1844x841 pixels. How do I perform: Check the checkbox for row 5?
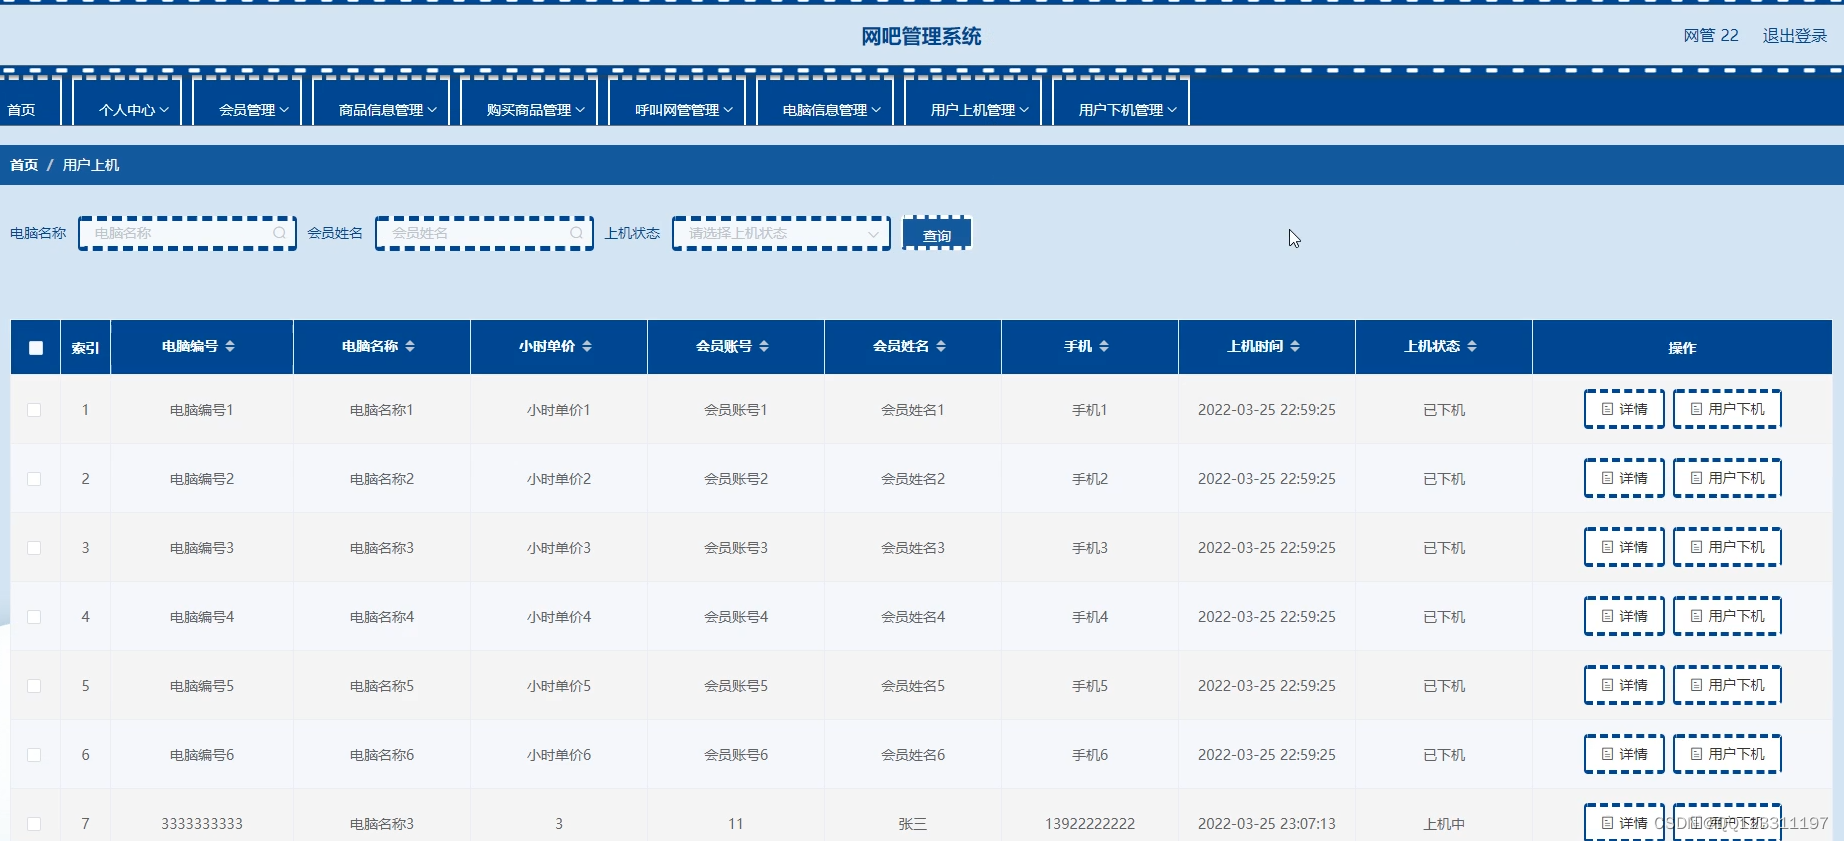(x=34, y=686)
